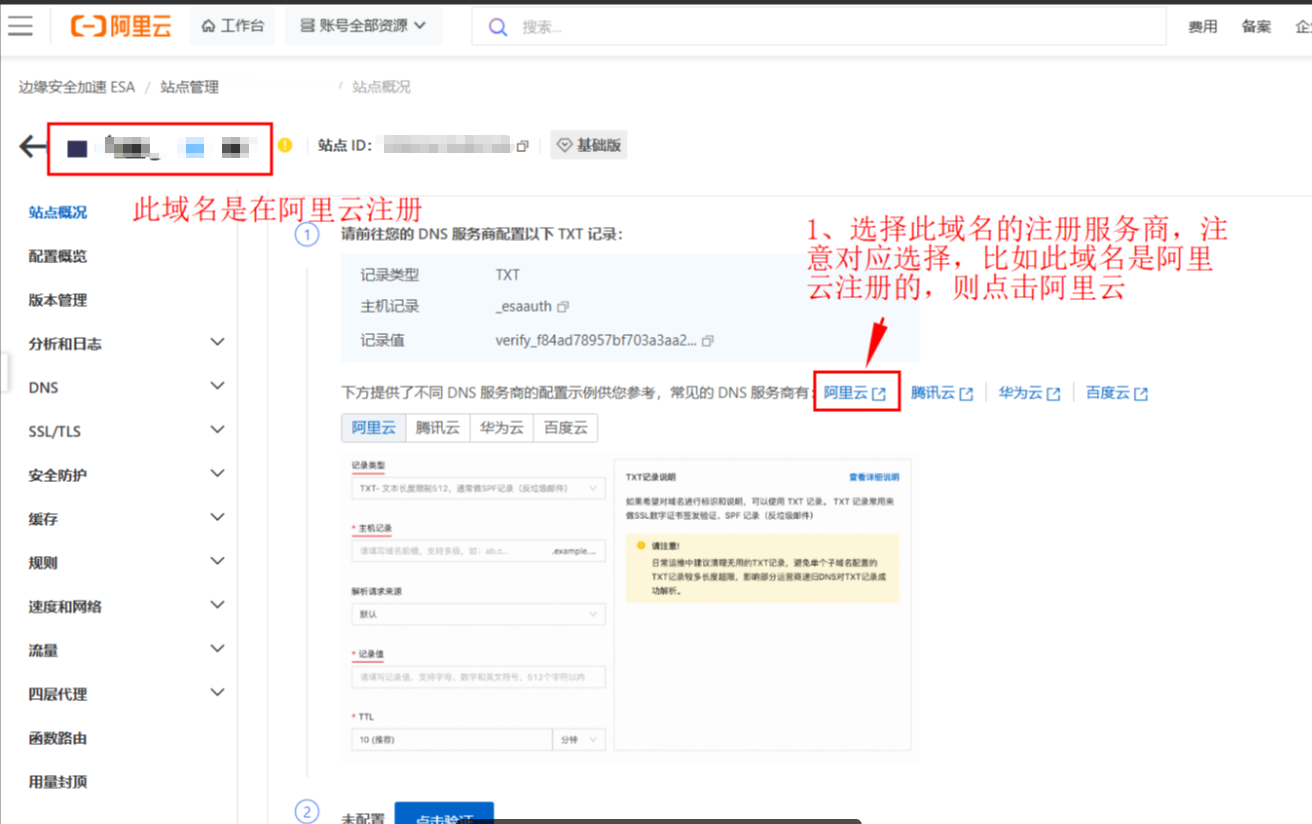Click into the top search field
The width and height of the screenshot is (1312, 824).
click(x=820, y=27)
